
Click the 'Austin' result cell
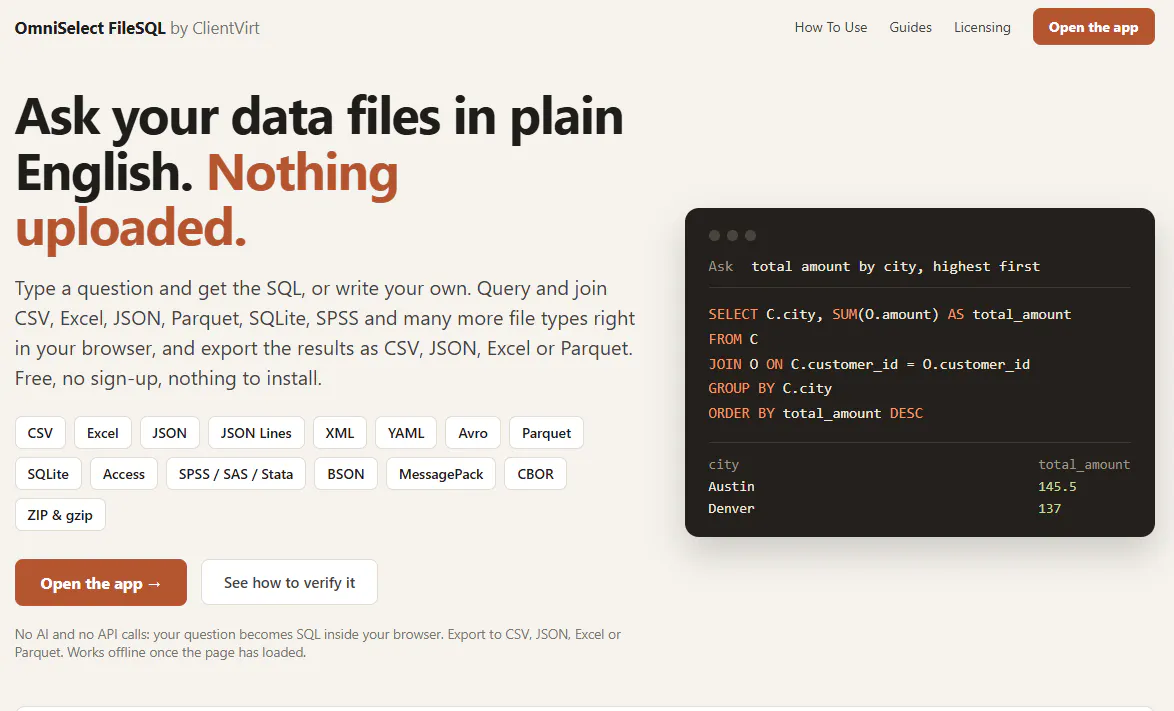(731, 486)
